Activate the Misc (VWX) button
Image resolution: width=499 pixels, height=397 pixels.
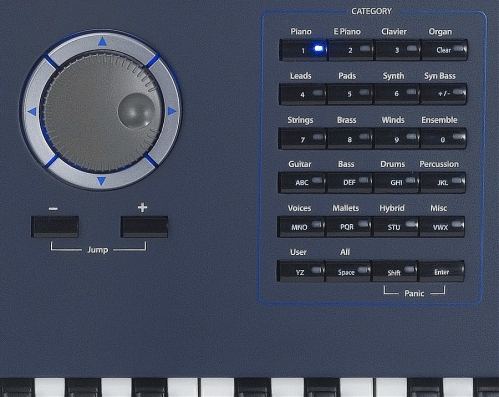click(442, 227)
